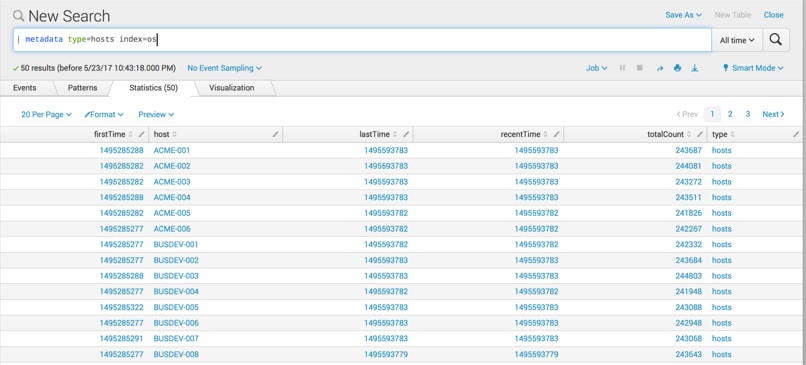Select the Statistics (50) tab
Image resolution: width=806 pixels, height=365 pixels.
pyautogui.click(x=153, y=88)
